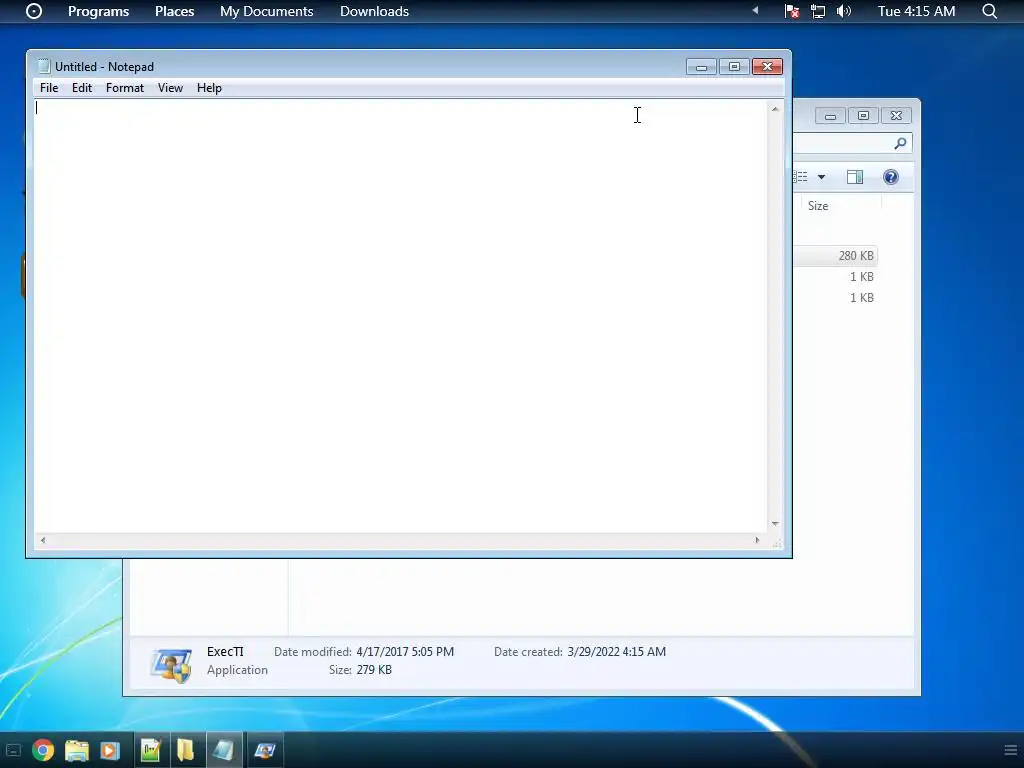Image resolution: width=1024 pixels, height=768 pixels.
Task: Maximize the Notepad window
Action: tap(734, 67)
